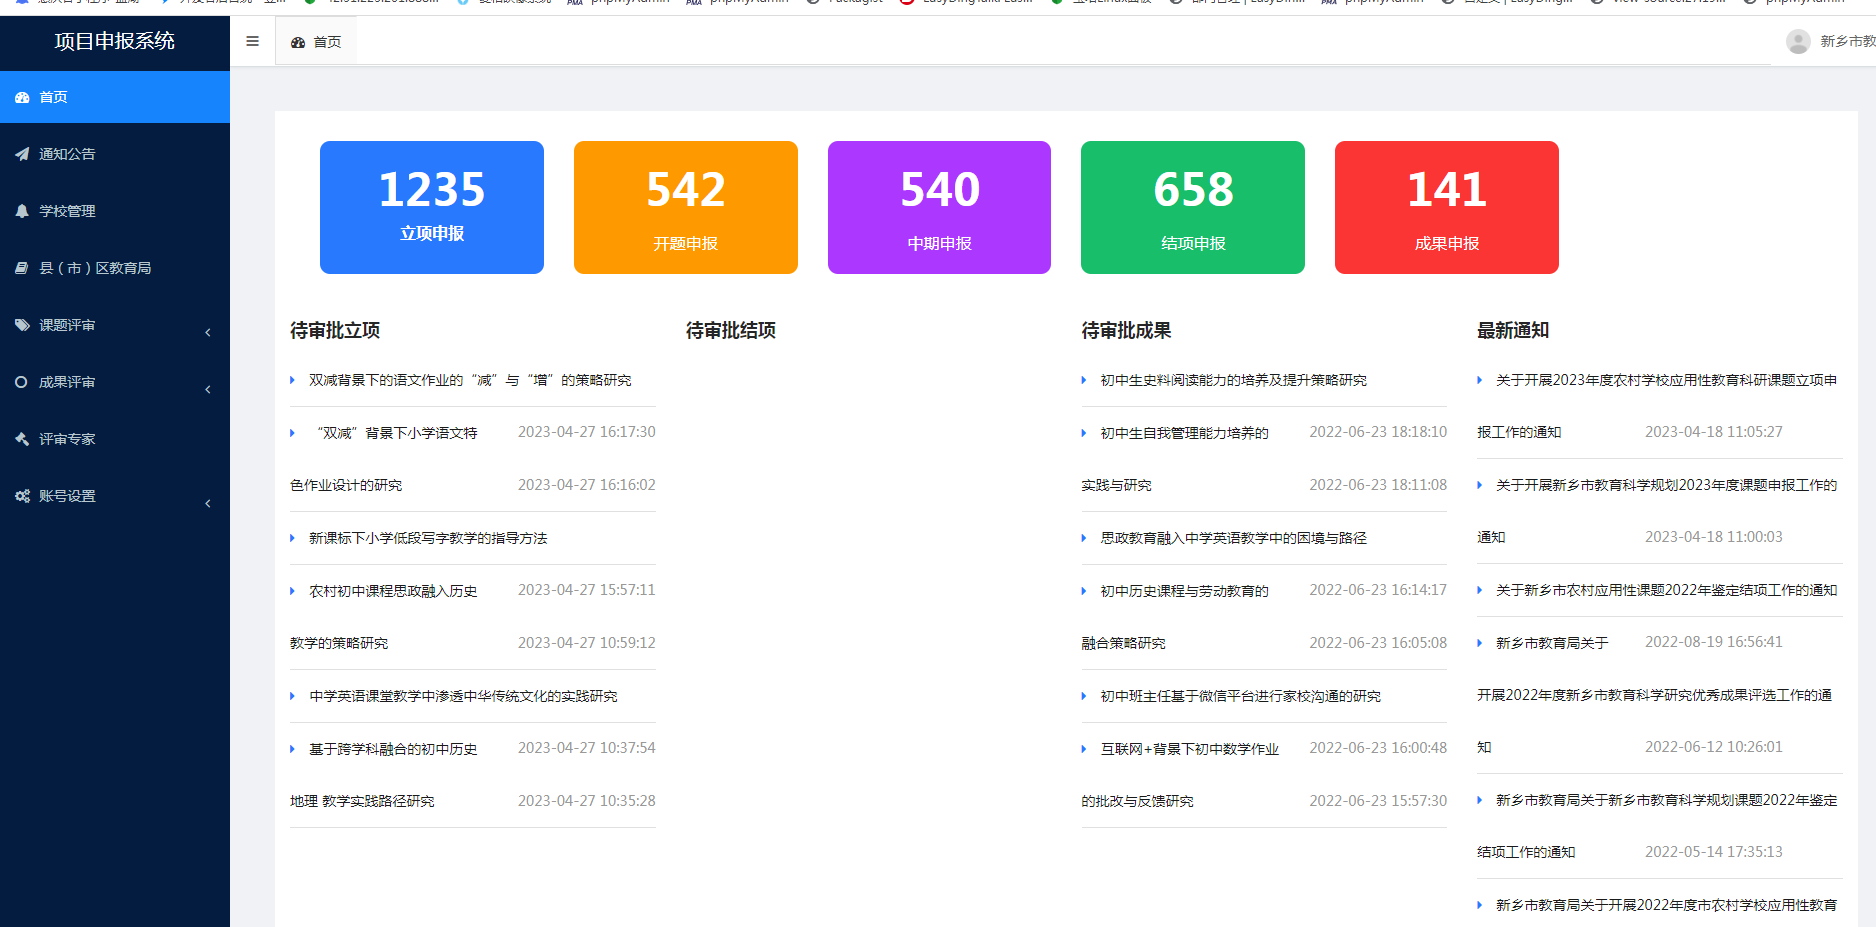
Task: Expand the 课题评审 submenu chevron
Action: tap(208, 332)
